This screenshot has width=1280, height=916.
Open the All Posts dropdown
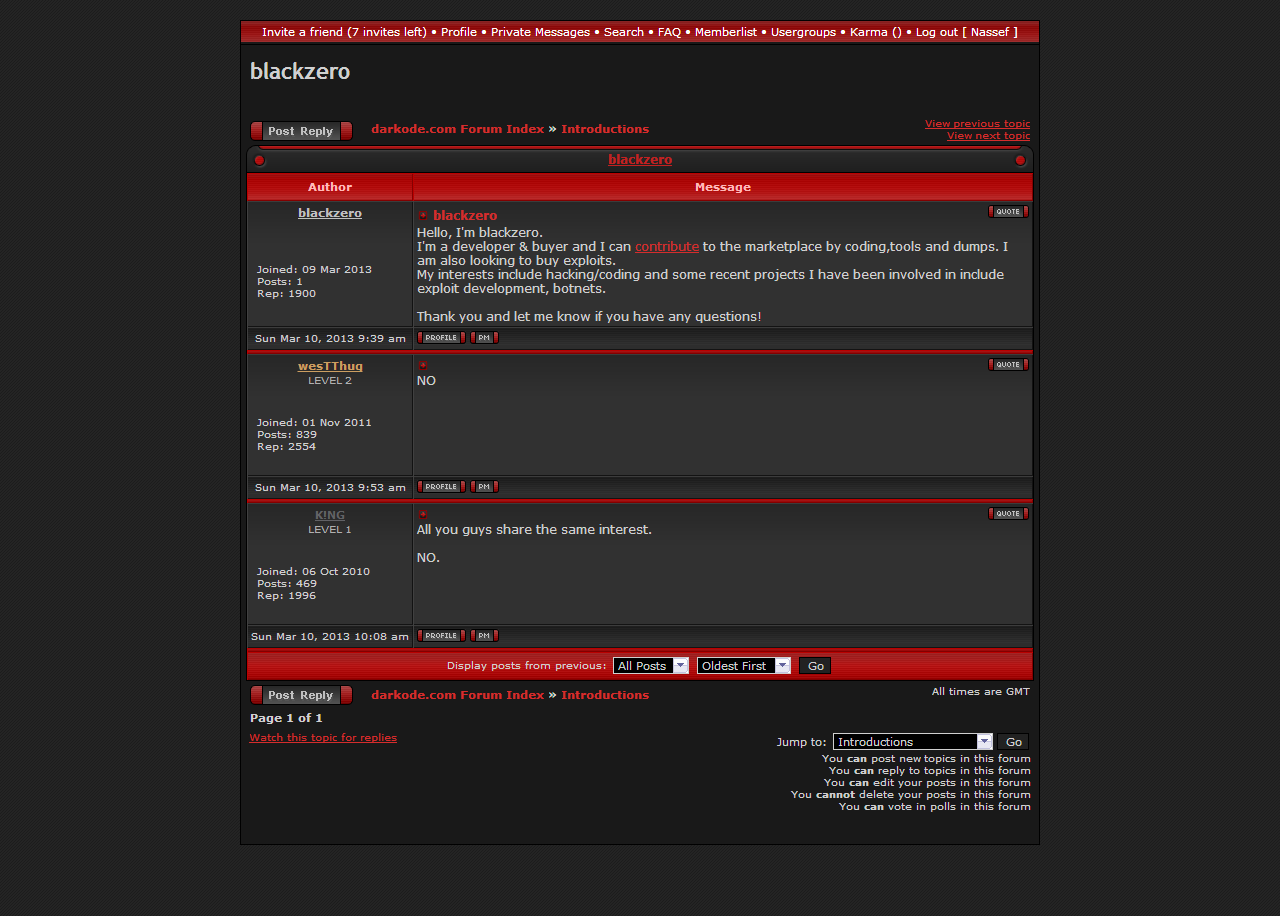click(x=650, y=666)
